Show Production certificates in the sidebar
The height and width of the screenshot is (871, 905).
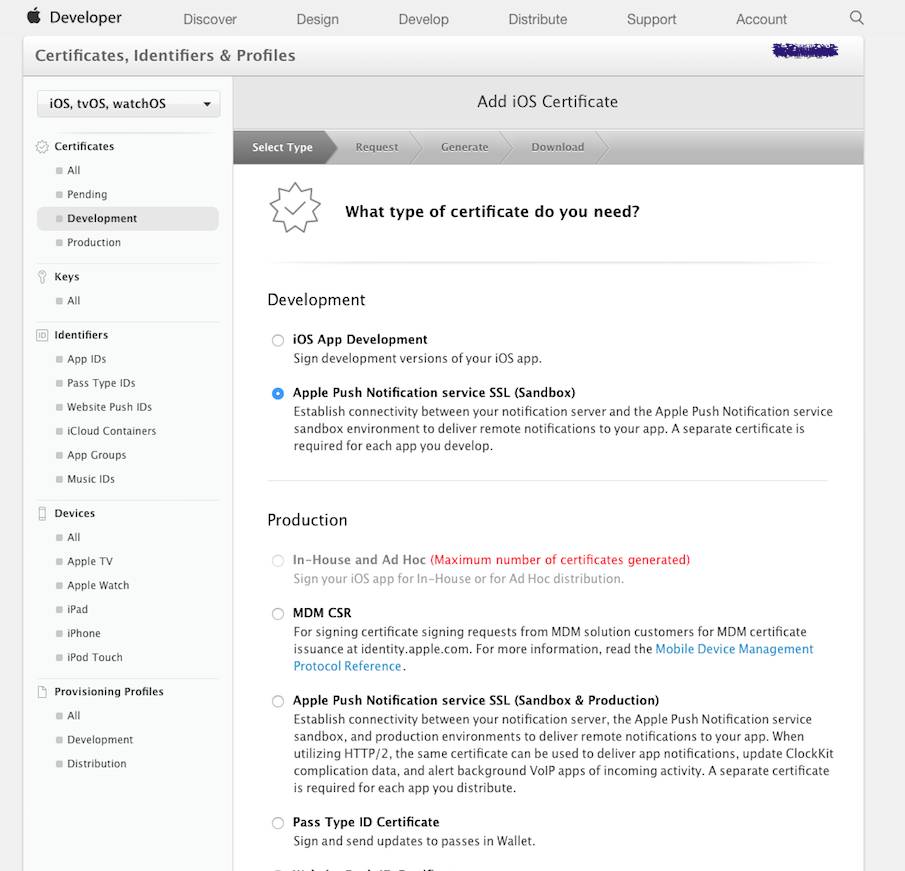click(x=94, y=243)
